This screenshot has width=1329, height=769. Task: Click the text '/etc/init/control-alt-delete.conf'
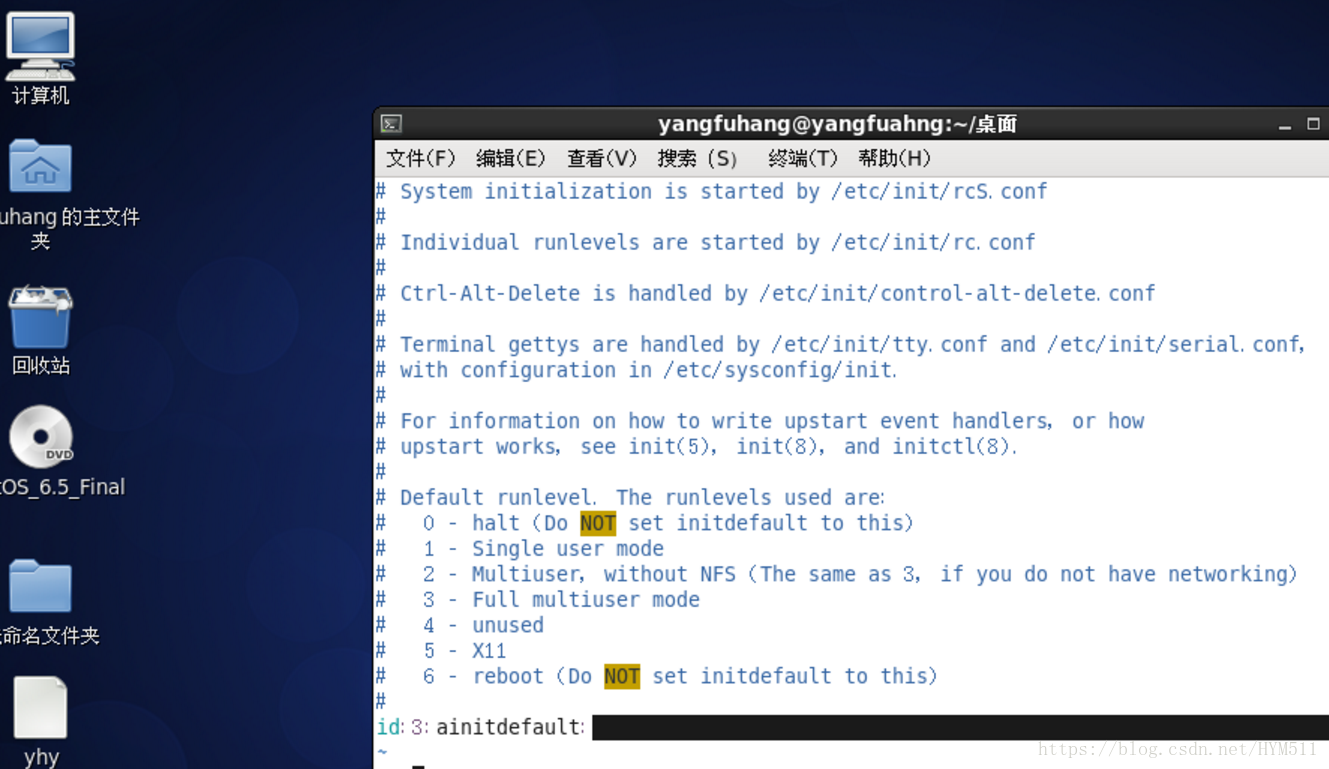pos(957,293)
